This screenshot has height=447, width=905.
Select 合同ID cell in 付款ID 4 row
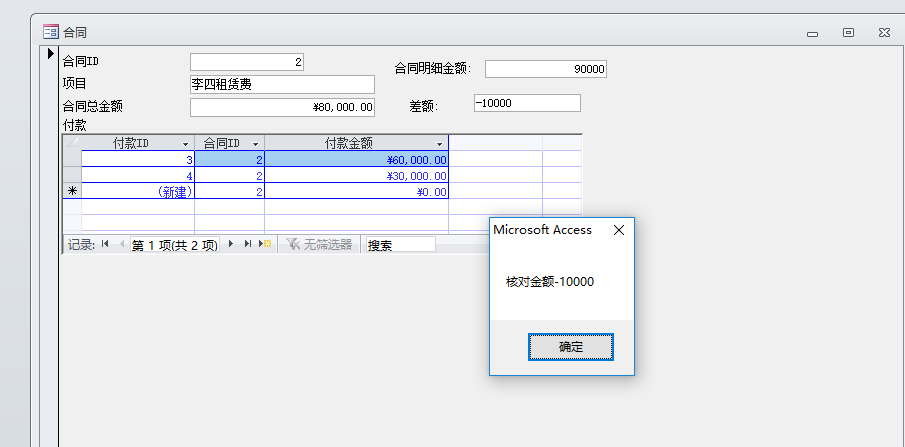pyautogui.click(x=229, y=175)
